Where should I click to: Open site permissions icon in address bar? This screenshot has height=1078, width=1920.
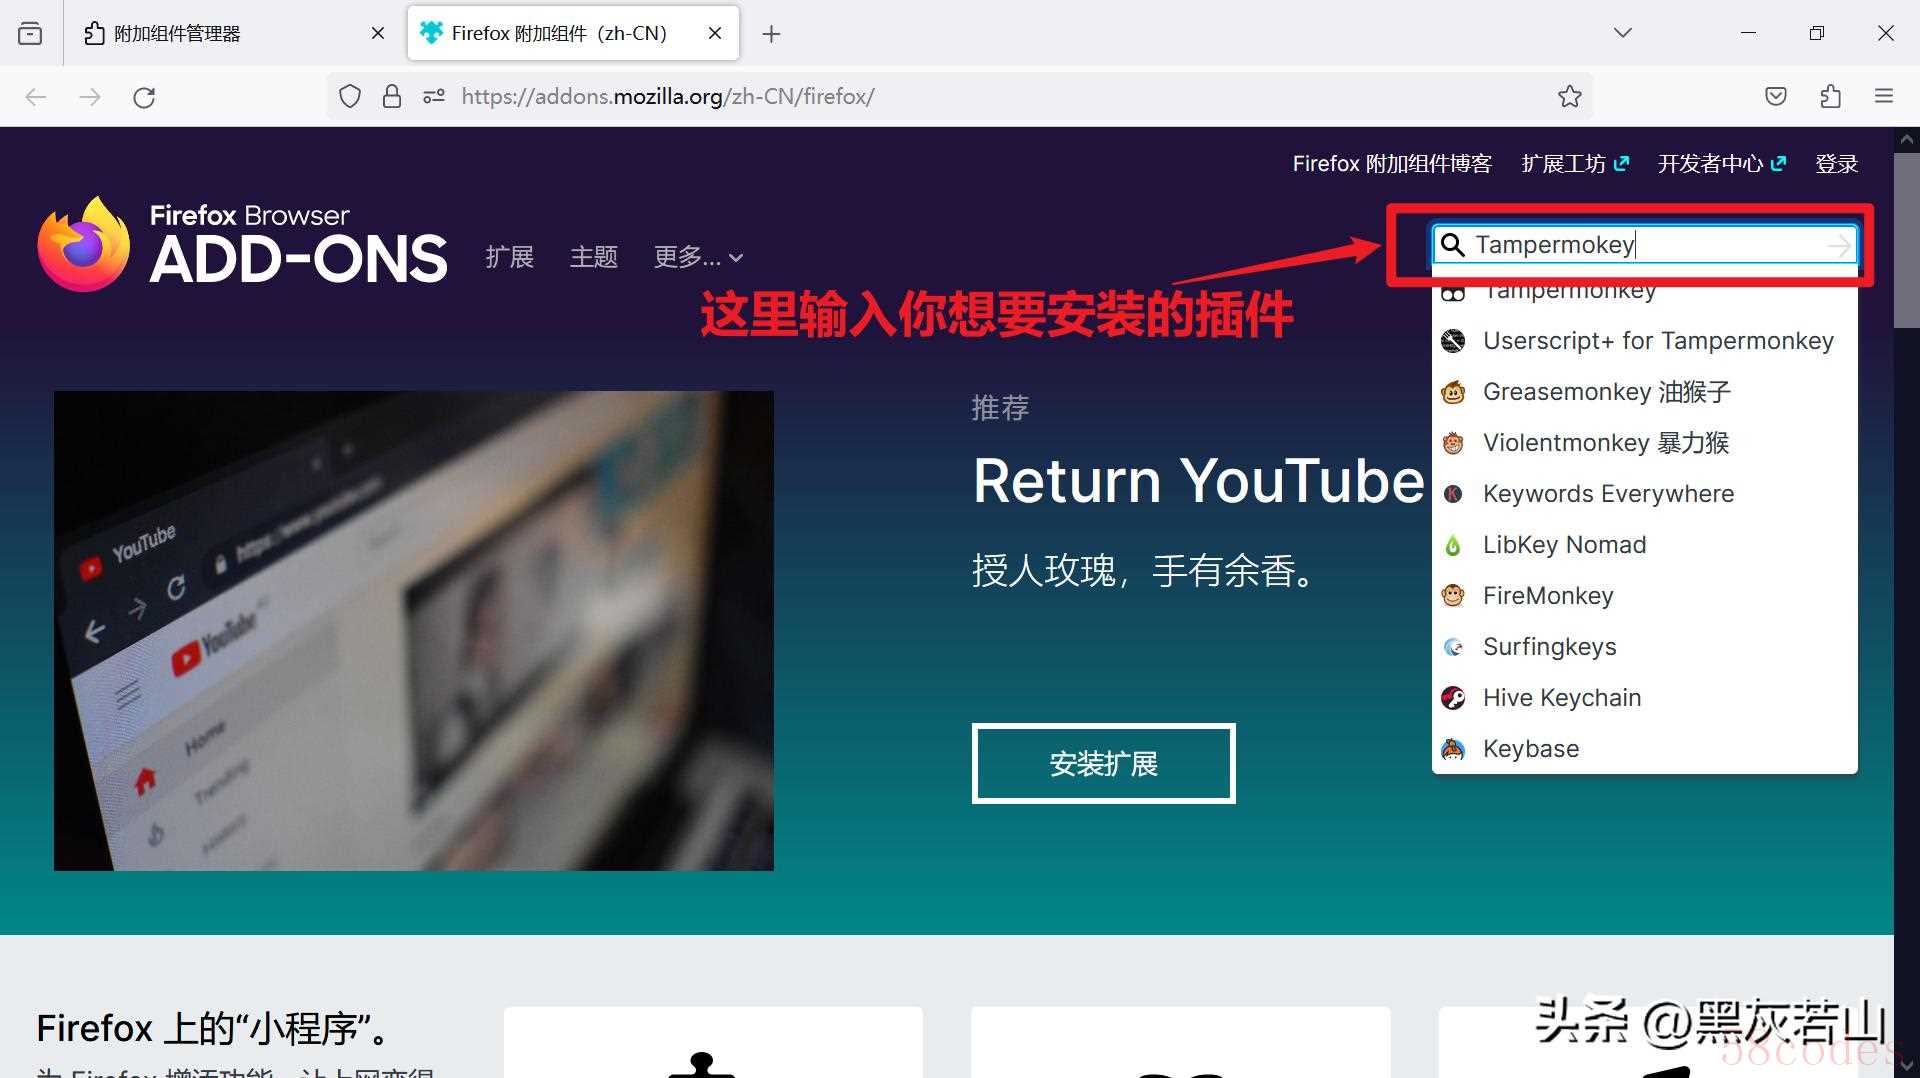[434, 97]
